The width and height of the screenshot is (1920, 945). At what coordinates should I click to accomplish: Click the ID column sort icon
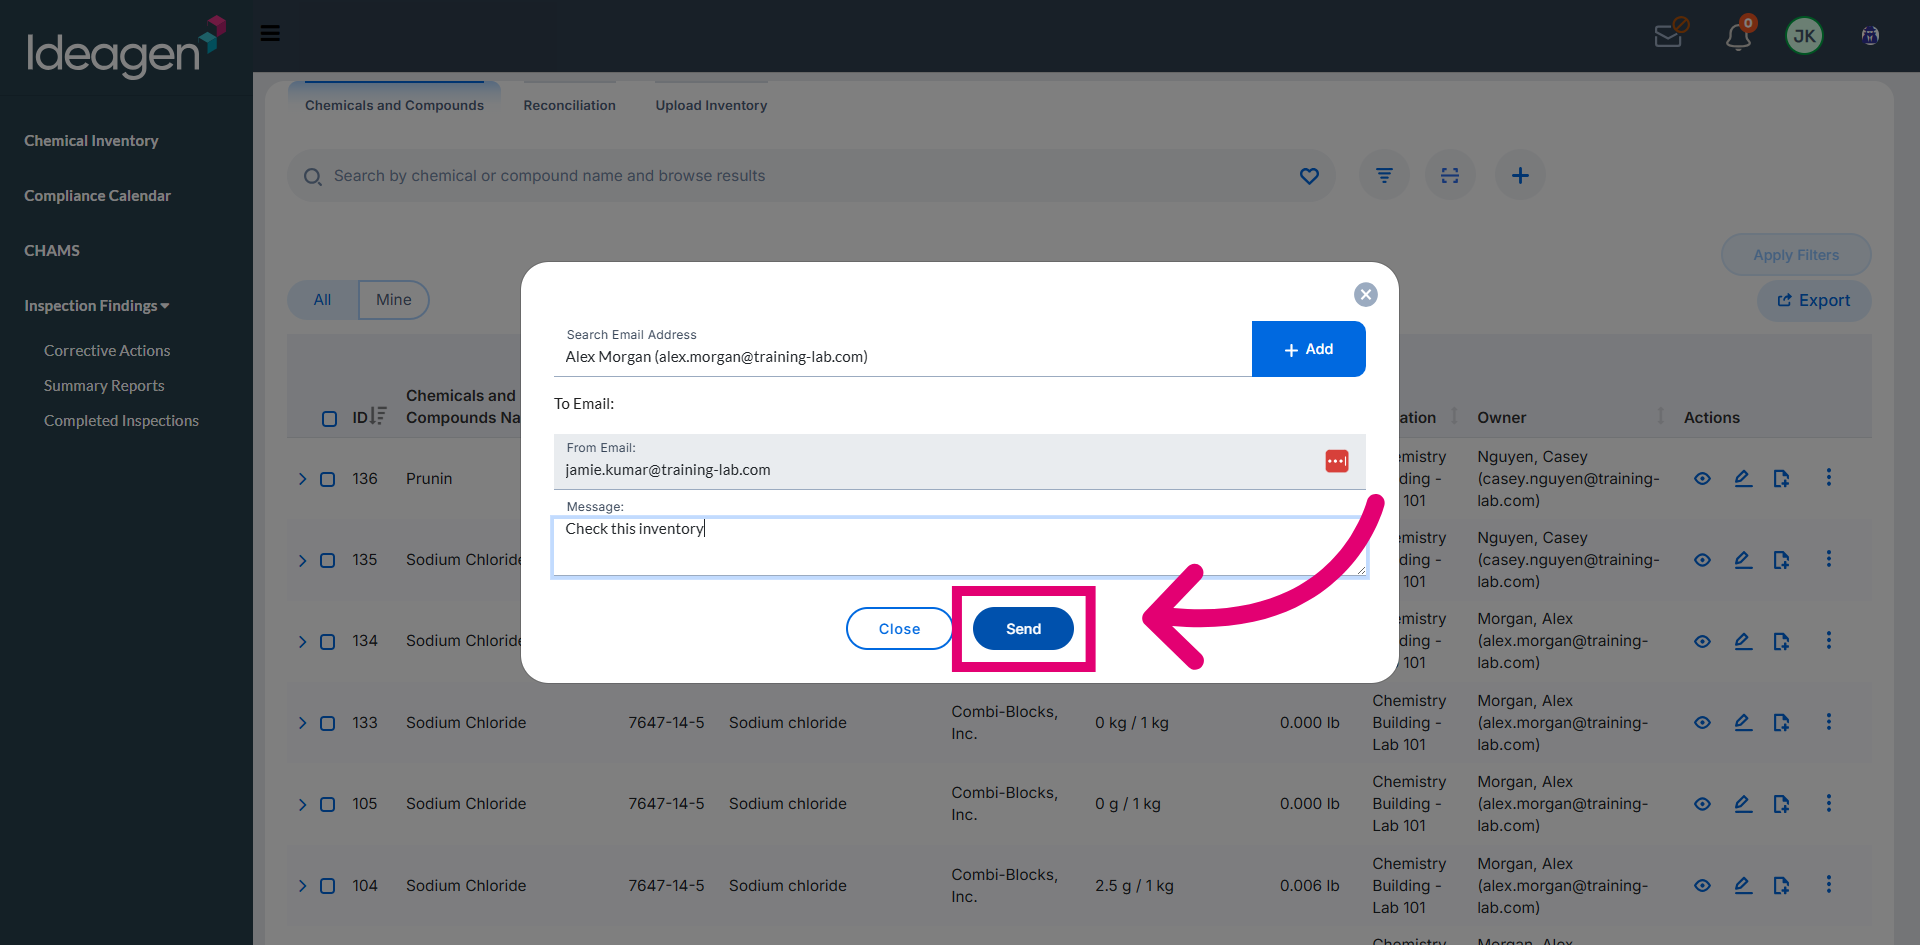click(x=378, y=416)
